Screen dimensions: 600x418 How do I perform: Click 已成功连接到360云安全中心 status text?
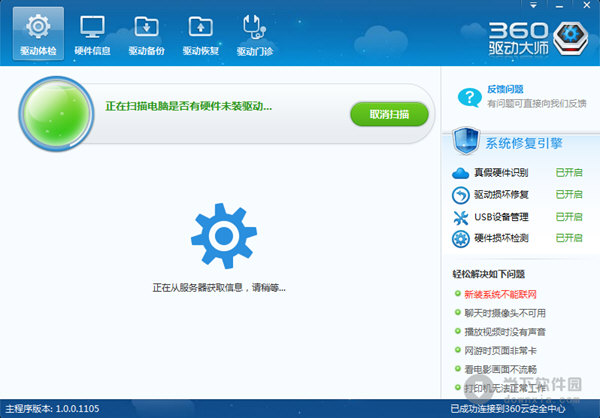tap(508, 409)
